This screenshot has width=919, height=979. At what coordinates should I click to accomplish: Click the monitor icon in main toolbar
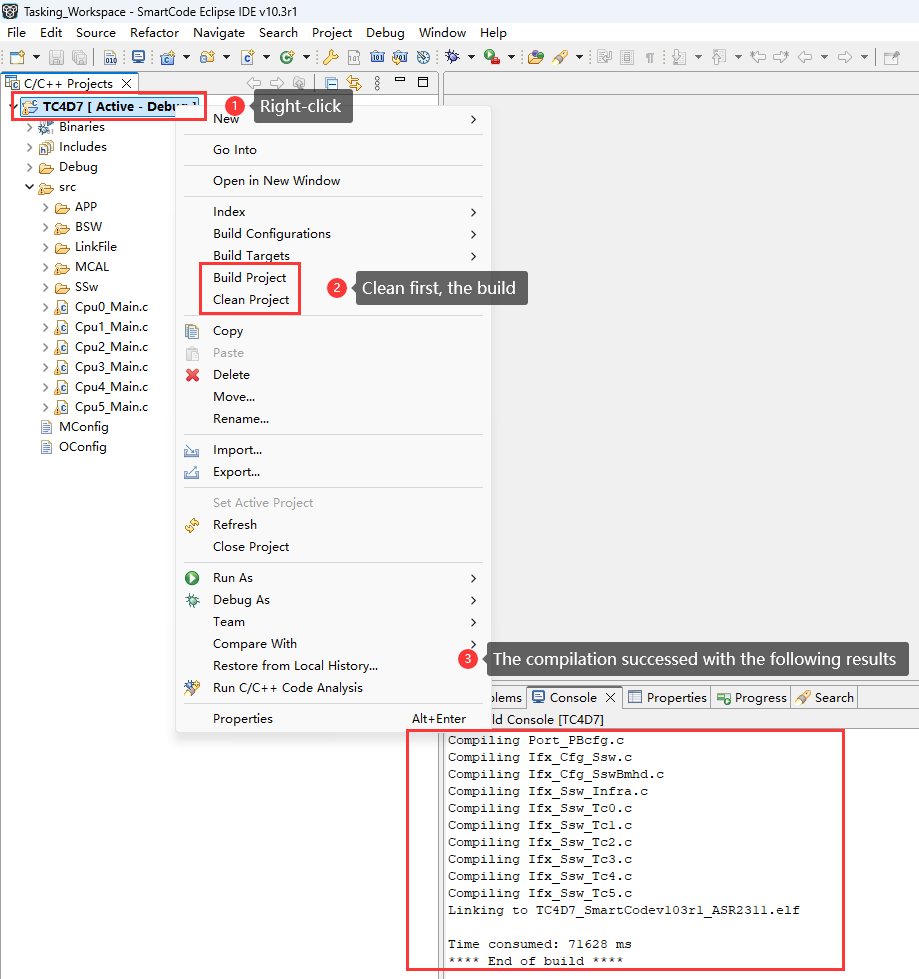[139, 57]
